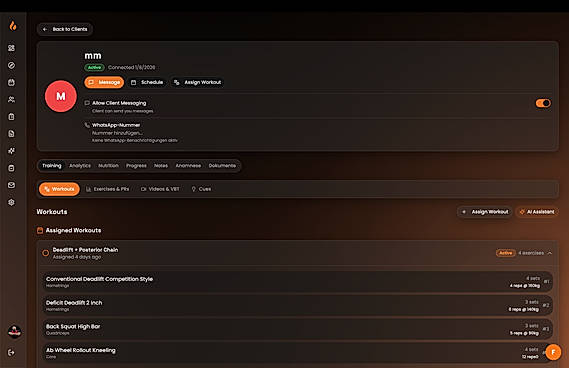Switch to the Dokumente tab

pos(222,166)
